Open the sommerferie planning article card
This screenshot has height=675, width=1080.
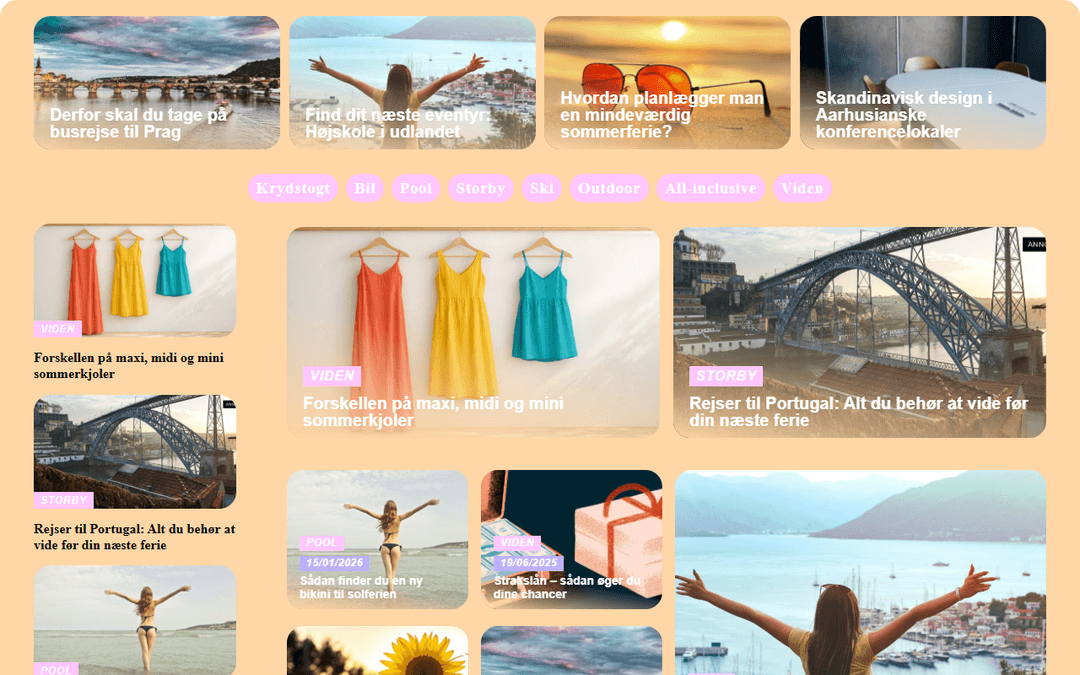pyautogui.click(x=667, y=83)
